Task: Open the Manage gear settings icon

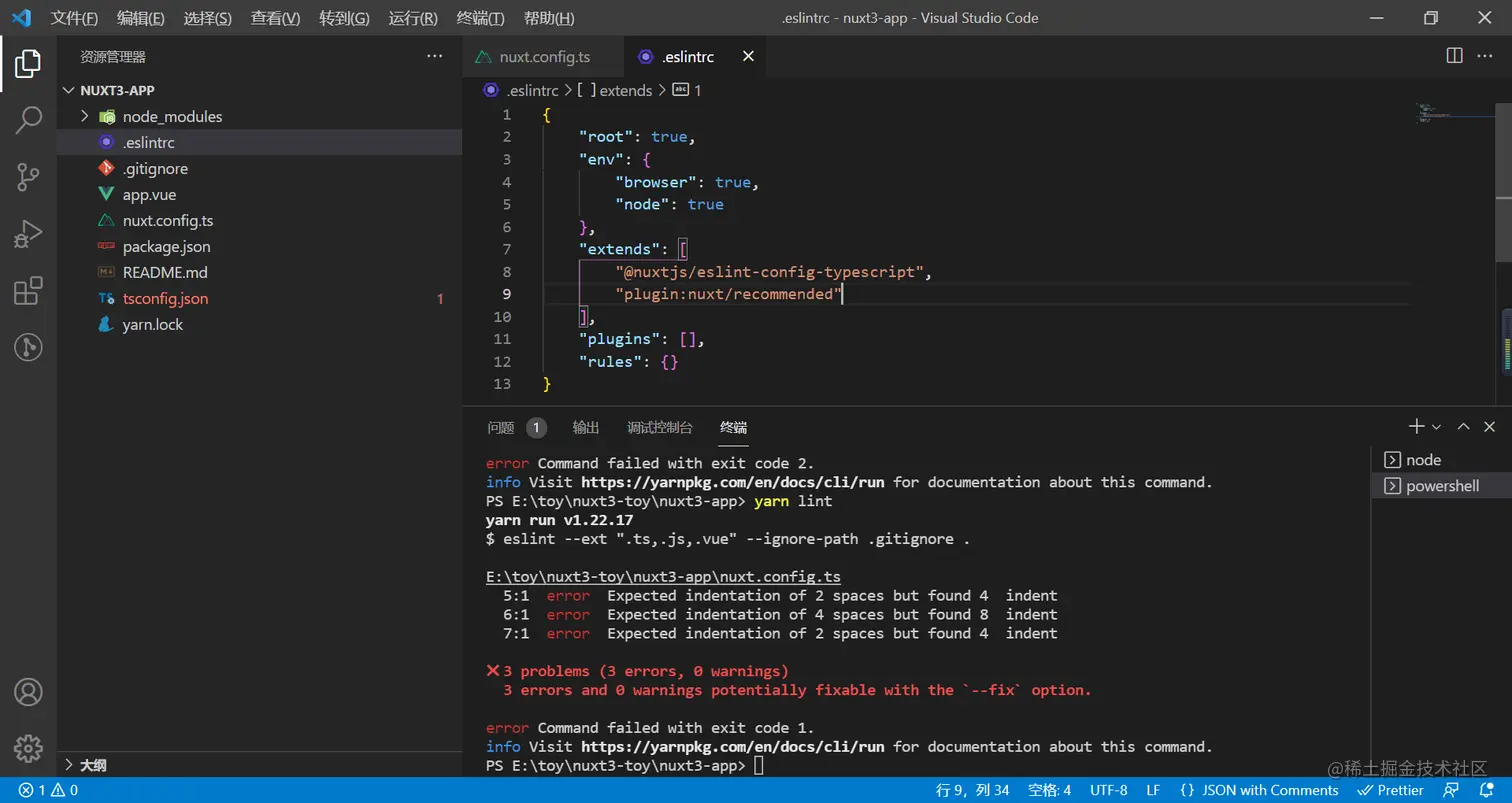Action: tap(28, 748)
